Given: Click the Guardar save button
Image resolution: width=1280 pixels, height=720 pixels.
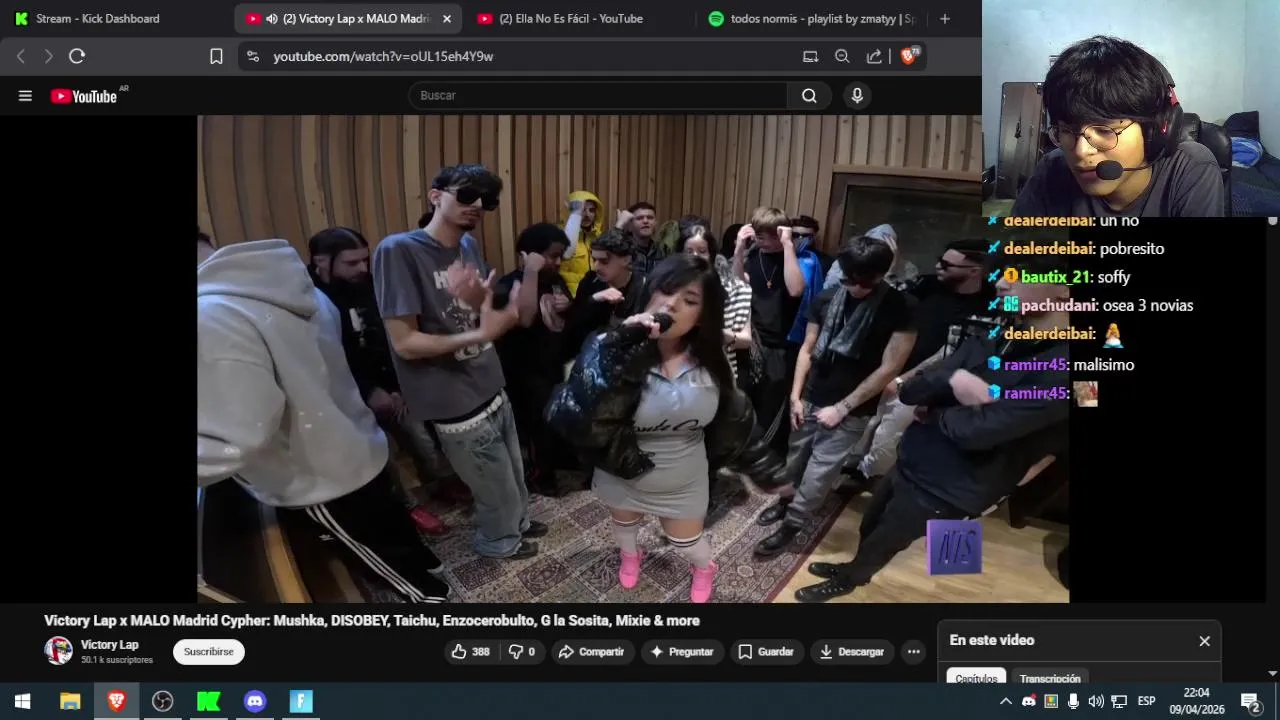Looking at the screenshot, I should [766, 652].
